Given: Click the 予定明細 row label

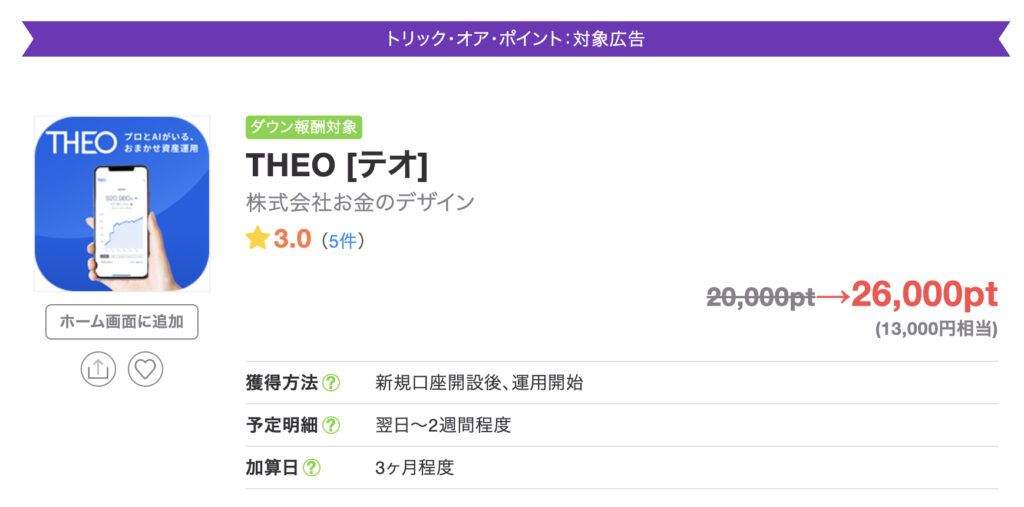Looking at the screenshot, I should coord(281,425).
